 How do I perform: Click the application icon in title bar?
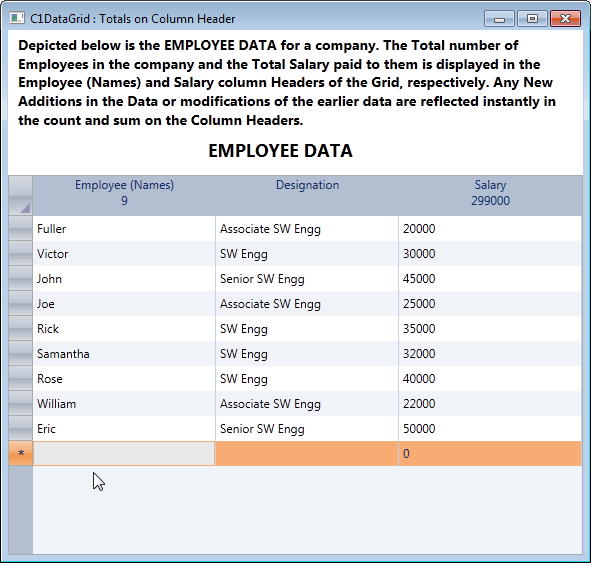click(17, 18)
